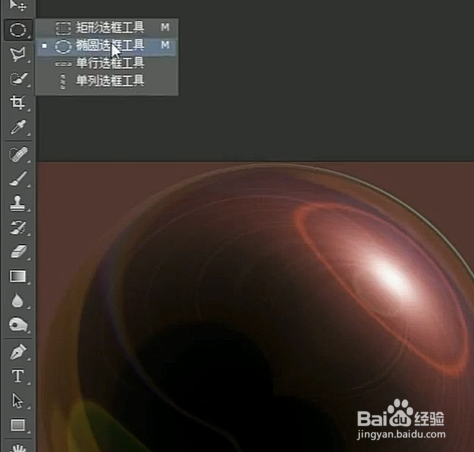Select the Gradient tool
This screenshot has width=474, height=452.
click(x=18, y=276)
